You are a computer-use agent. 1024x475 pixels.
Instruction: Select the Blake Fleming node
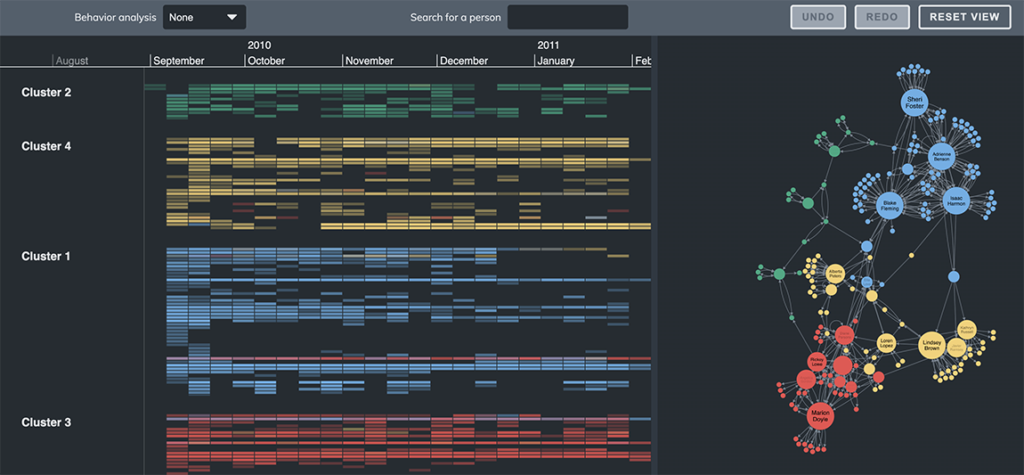890,206
